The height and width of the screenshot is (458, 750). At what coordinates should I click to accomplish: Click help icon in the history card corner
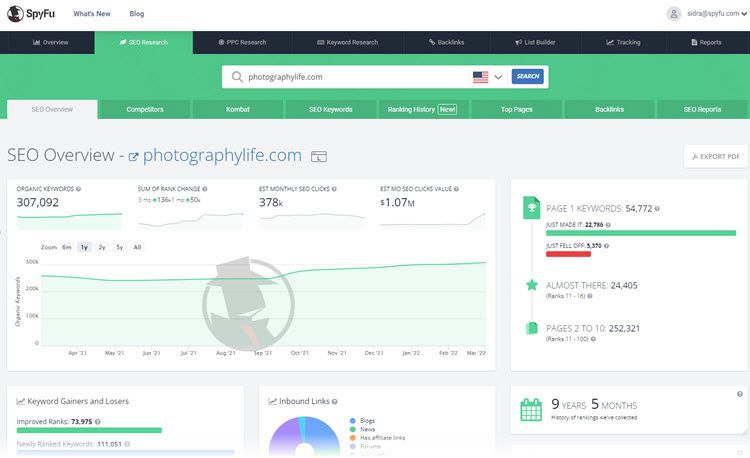click(x=739, y=394)
